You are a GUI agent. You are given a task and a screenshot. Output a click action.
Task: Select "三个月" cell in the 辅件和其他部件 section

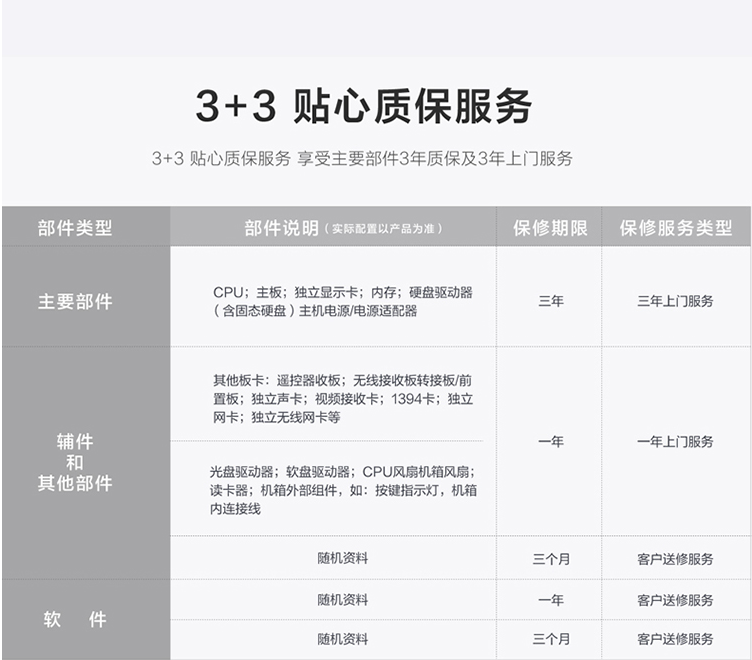(551, 559)
